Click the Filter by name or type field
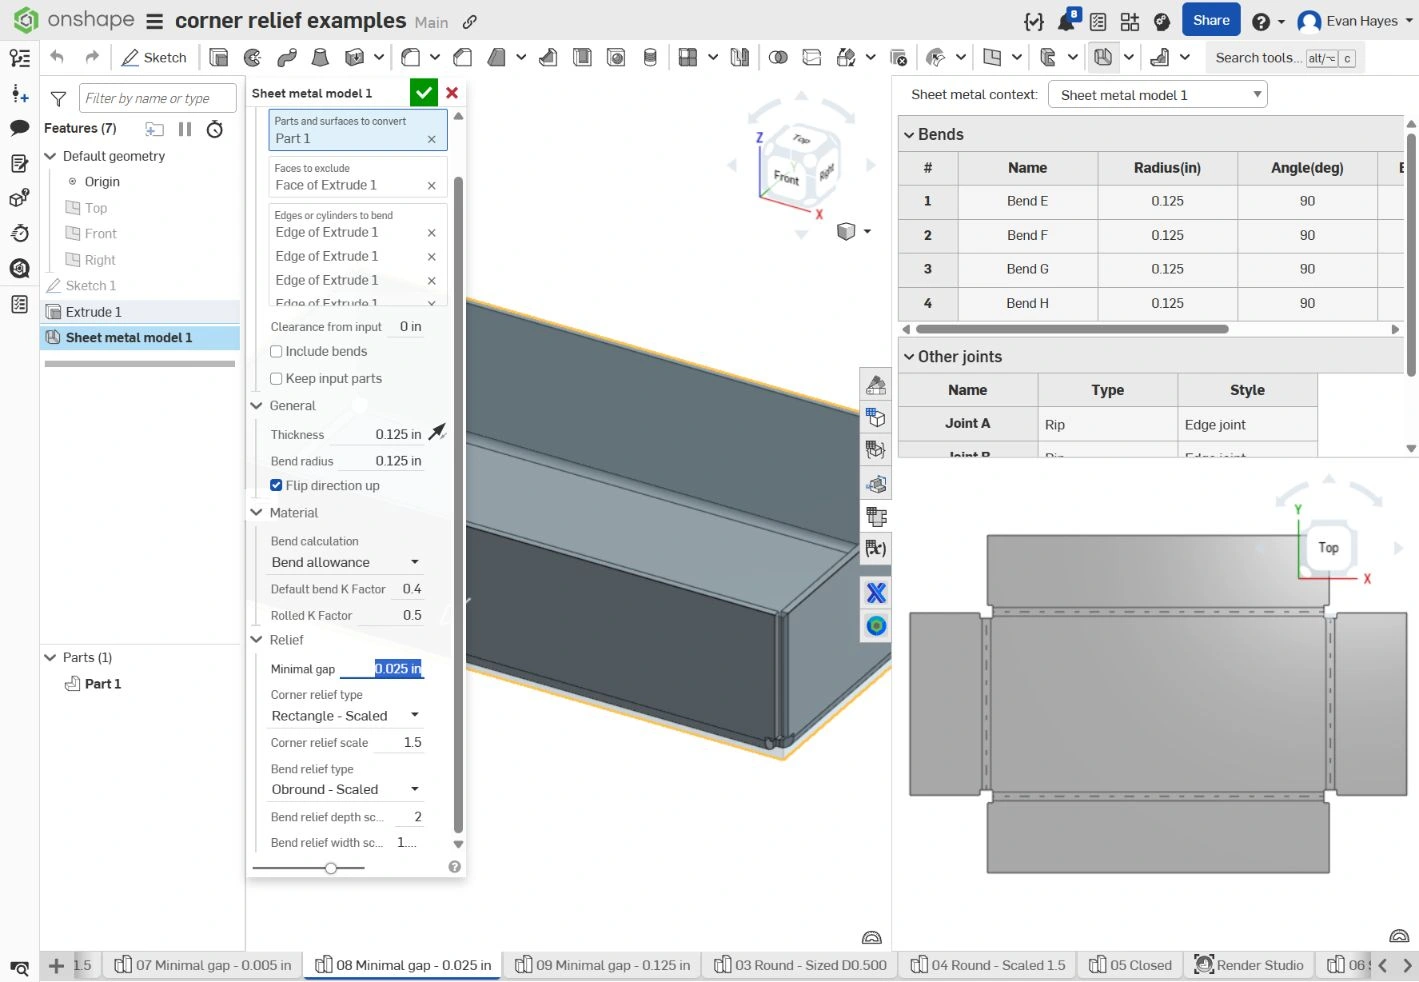1419x982 pixels. (158, 98)
